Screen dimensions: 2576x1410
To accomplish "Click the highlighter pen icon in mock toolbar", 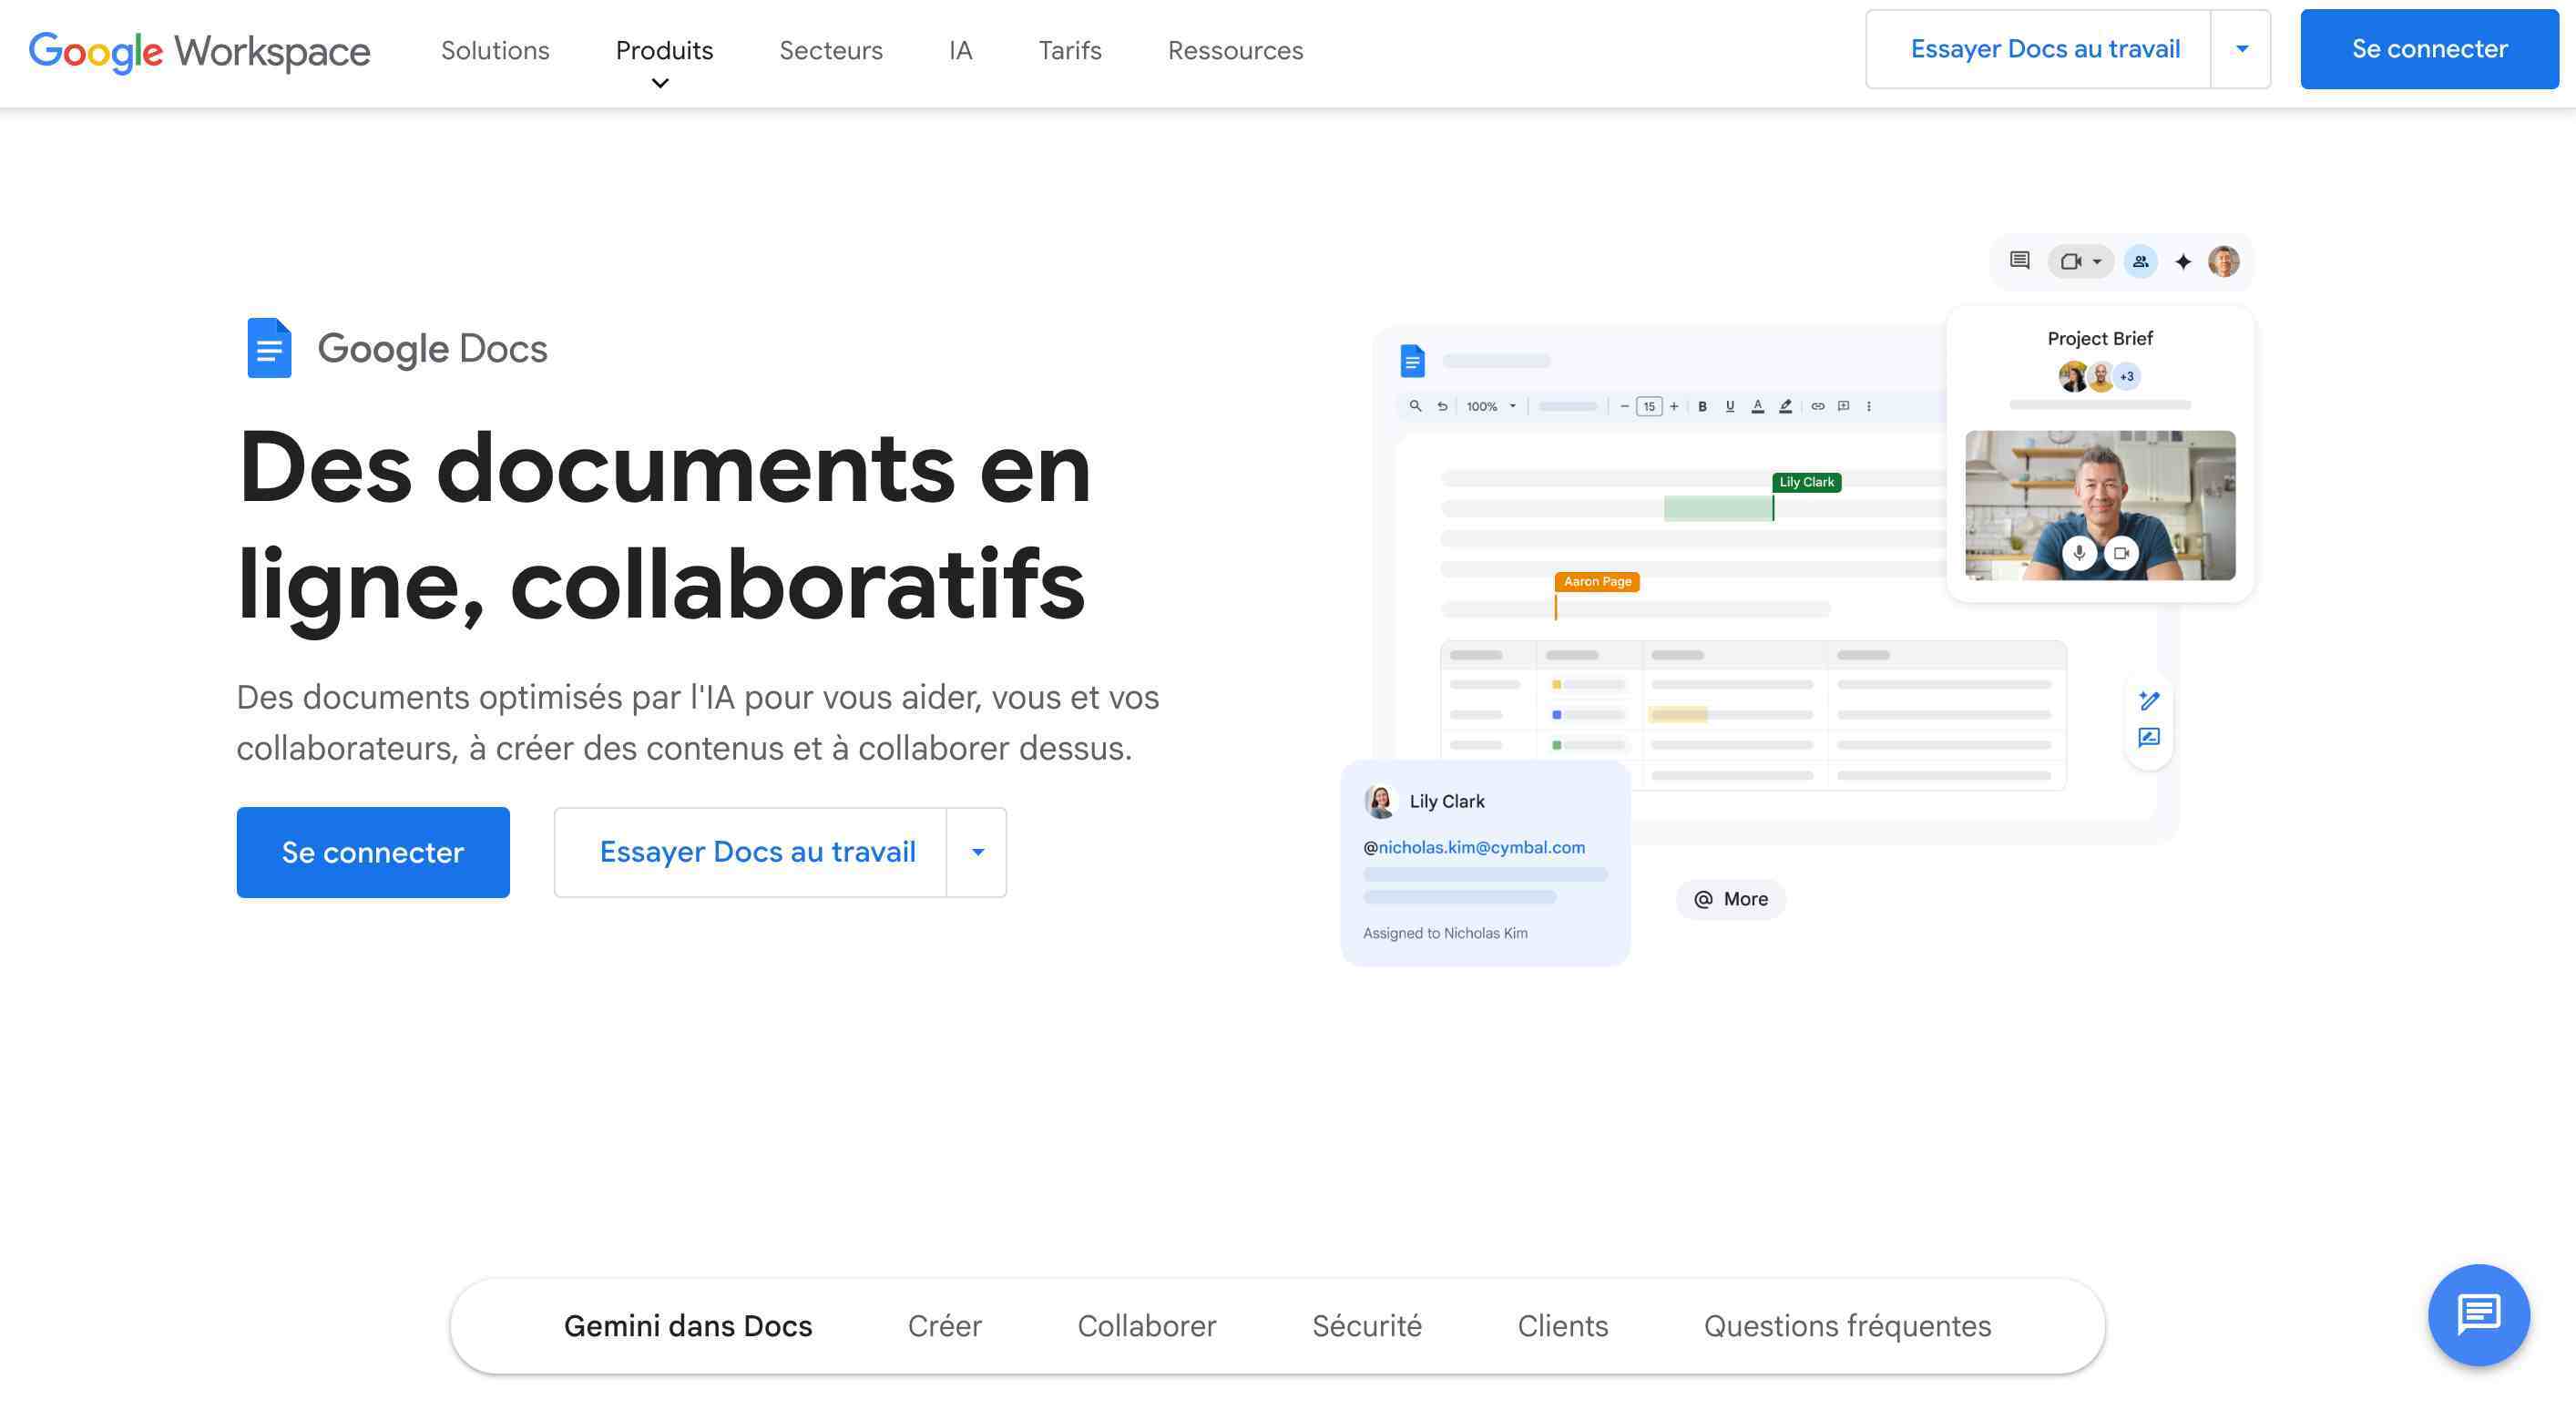I will tap(1785, 406).
